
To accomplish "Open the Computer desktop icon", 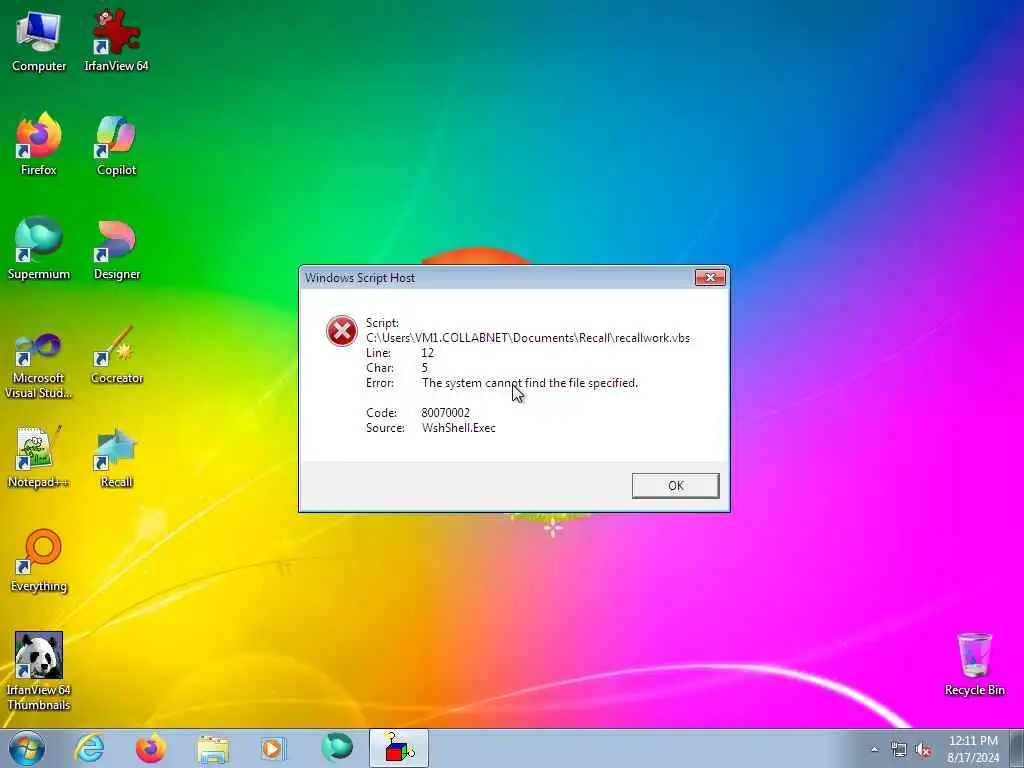I will (x=39, y=40).
